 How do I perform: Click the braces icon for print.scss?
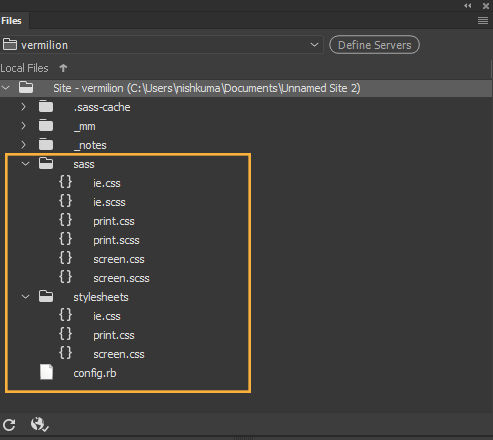click(65, 239)
